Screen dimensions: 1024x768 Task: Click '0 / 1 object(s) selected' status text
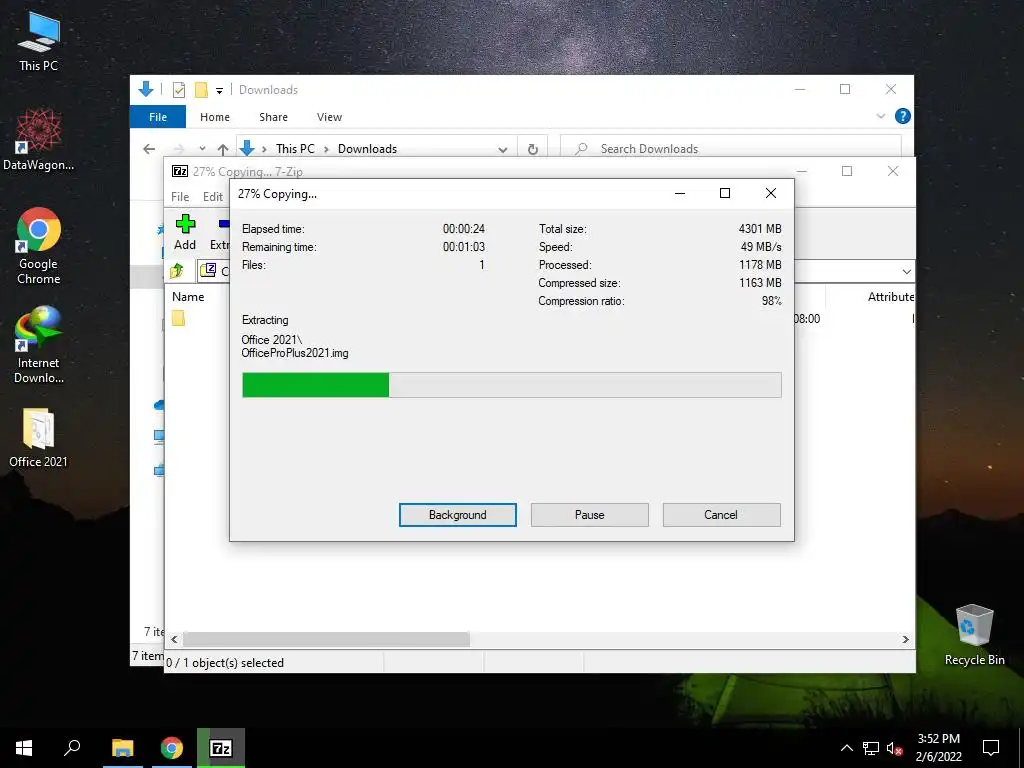(x=225, y=663)
